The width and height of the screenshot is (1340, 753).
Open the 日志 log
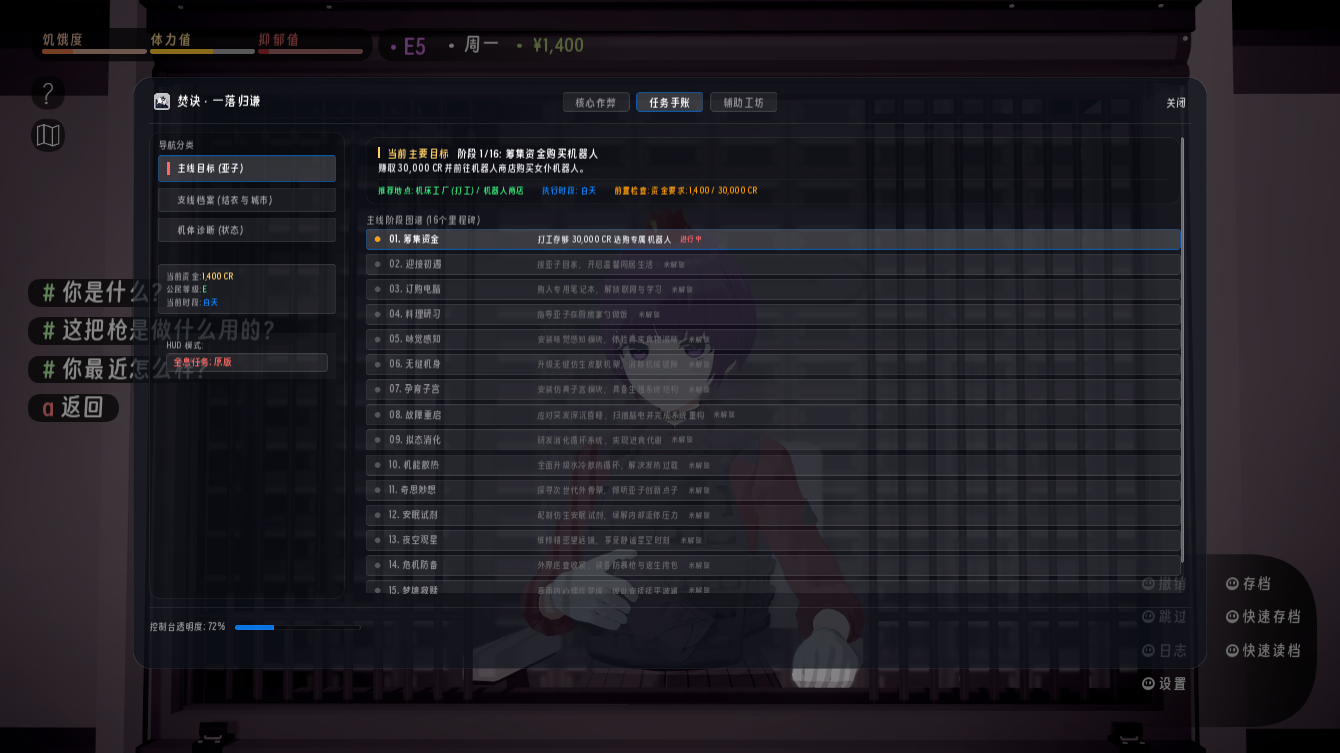pos(1164,651)
